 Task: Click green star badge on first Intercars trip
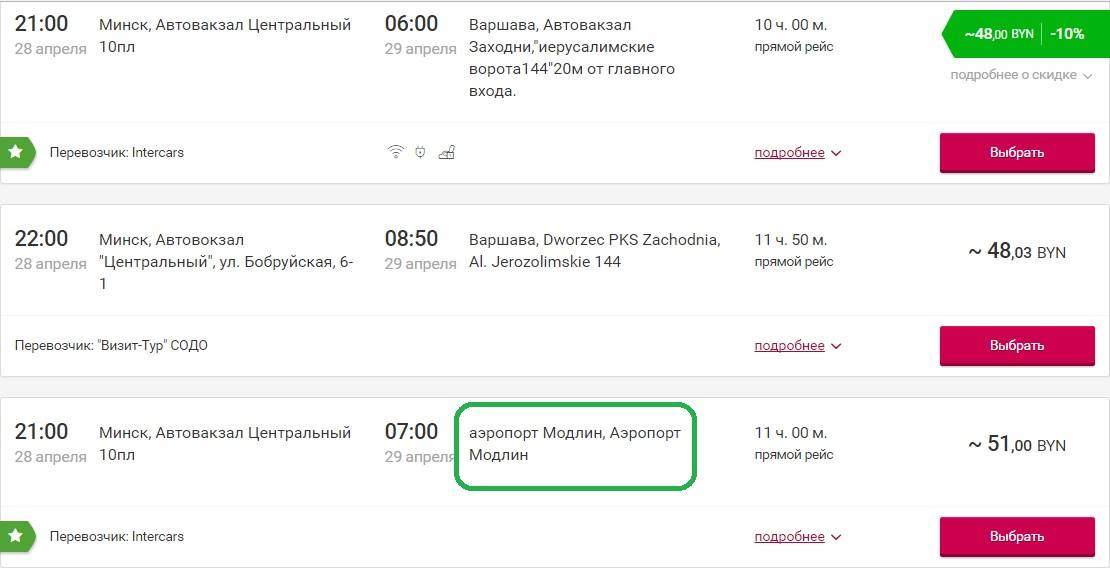16,152
